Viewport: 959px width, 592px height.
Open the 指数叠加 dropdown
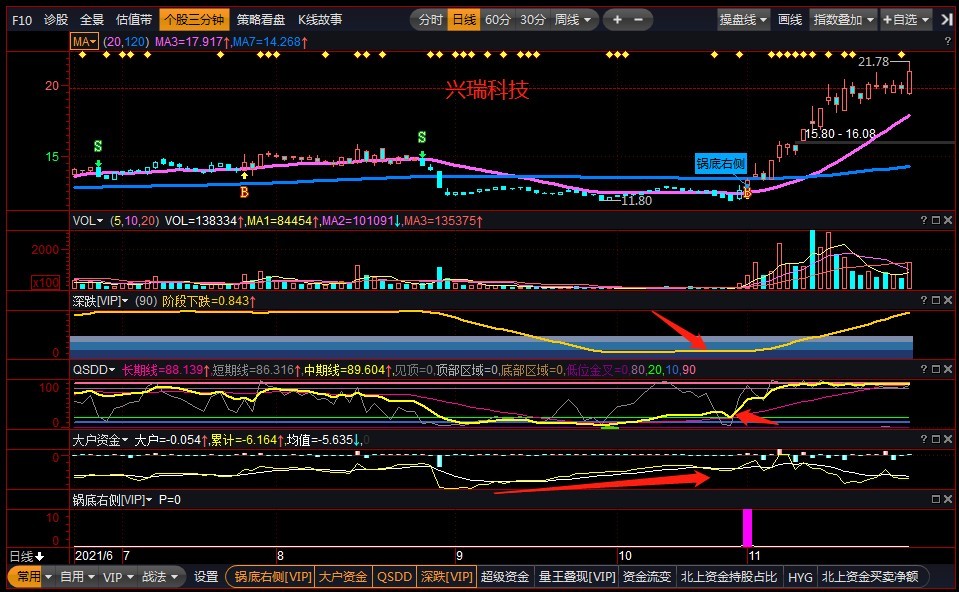pos(843,19)
